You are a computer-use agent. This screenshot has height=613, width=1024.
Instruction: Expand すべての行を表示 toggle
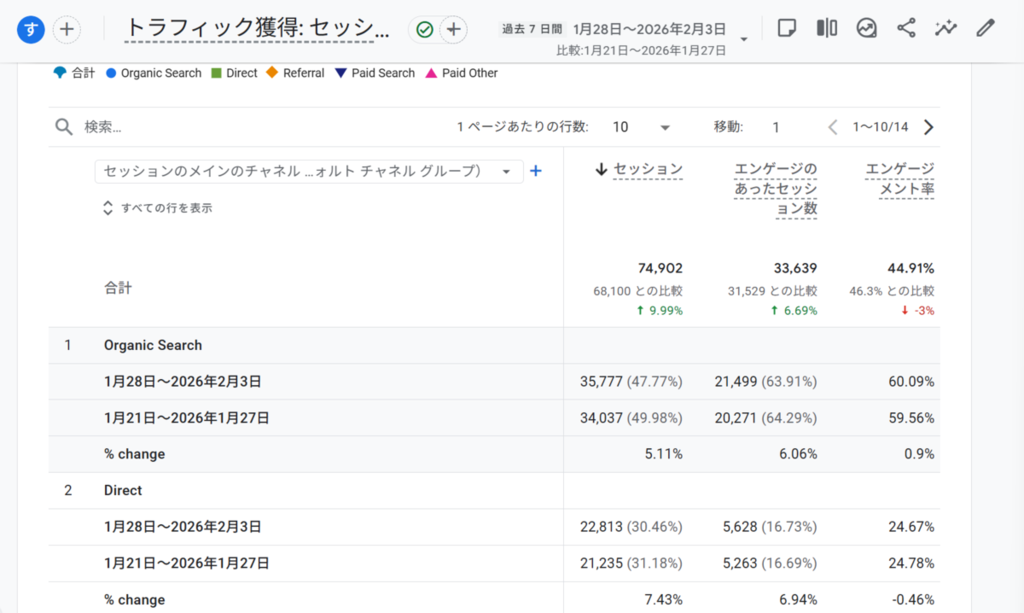157,208
